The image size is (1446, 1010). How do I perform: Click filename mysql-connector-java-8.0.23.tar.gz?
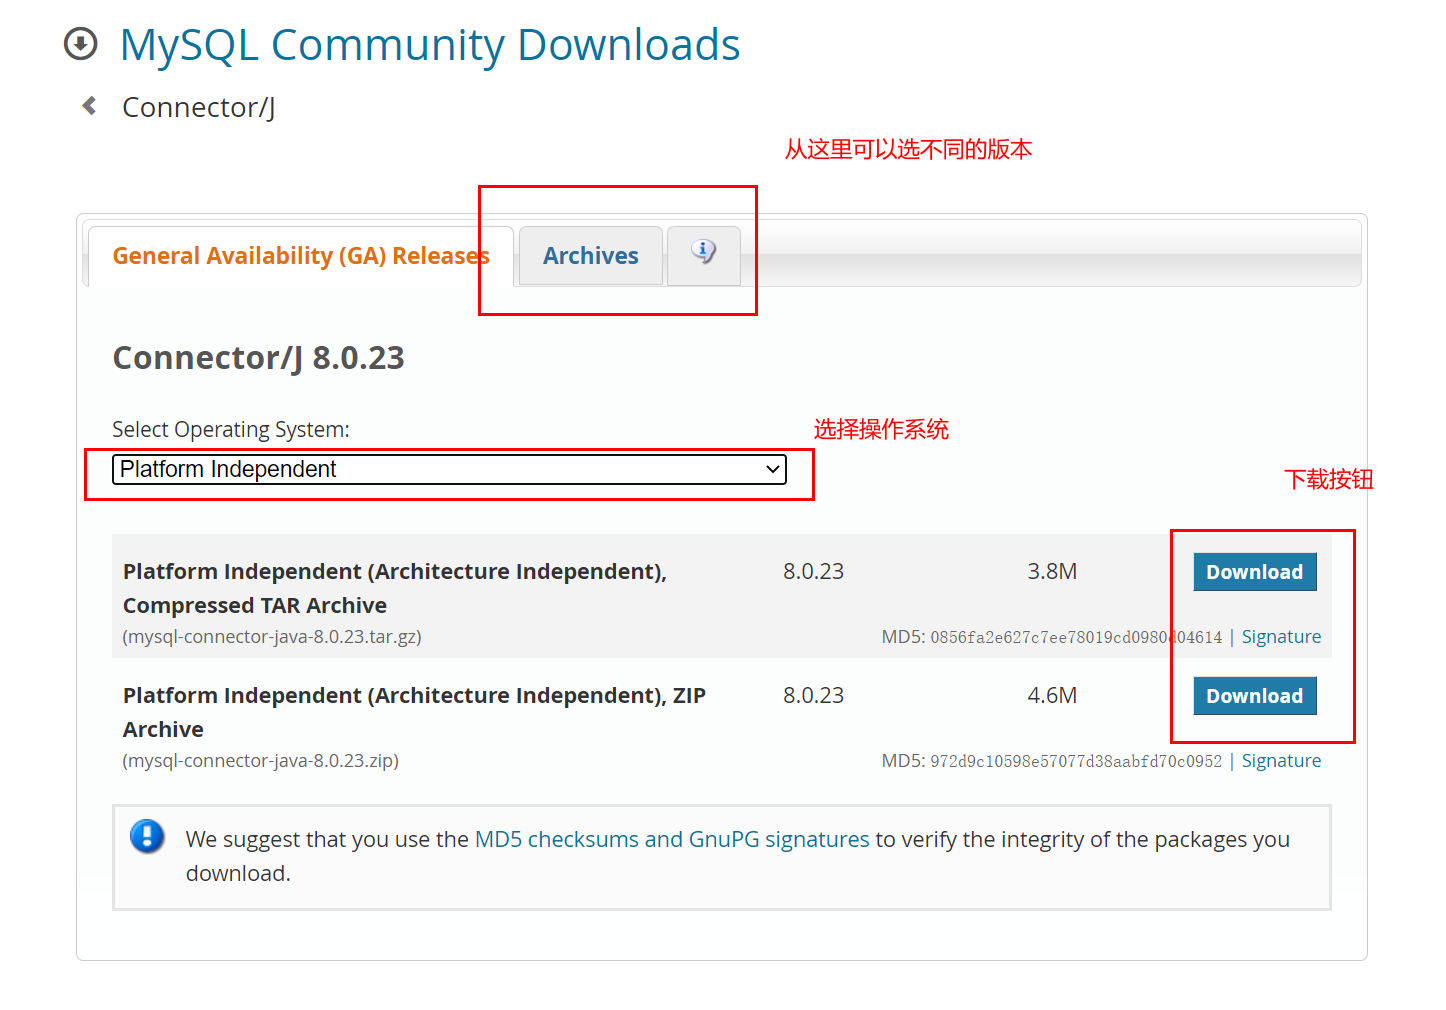tap(272, 637)
